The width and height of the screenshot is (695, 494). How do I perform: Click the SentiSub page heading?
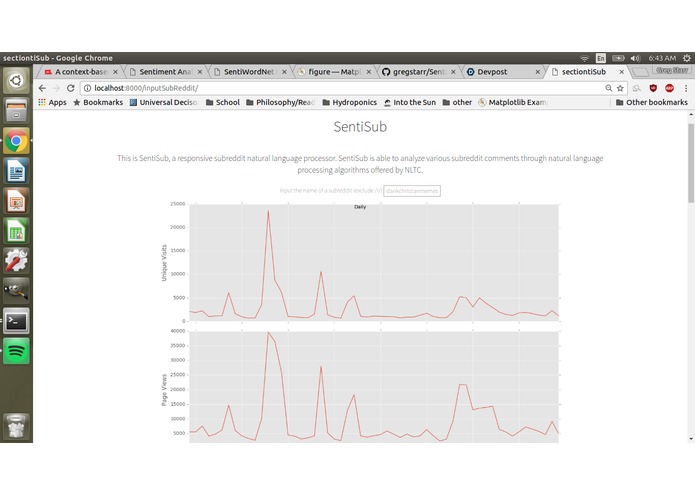pos(360,127)
